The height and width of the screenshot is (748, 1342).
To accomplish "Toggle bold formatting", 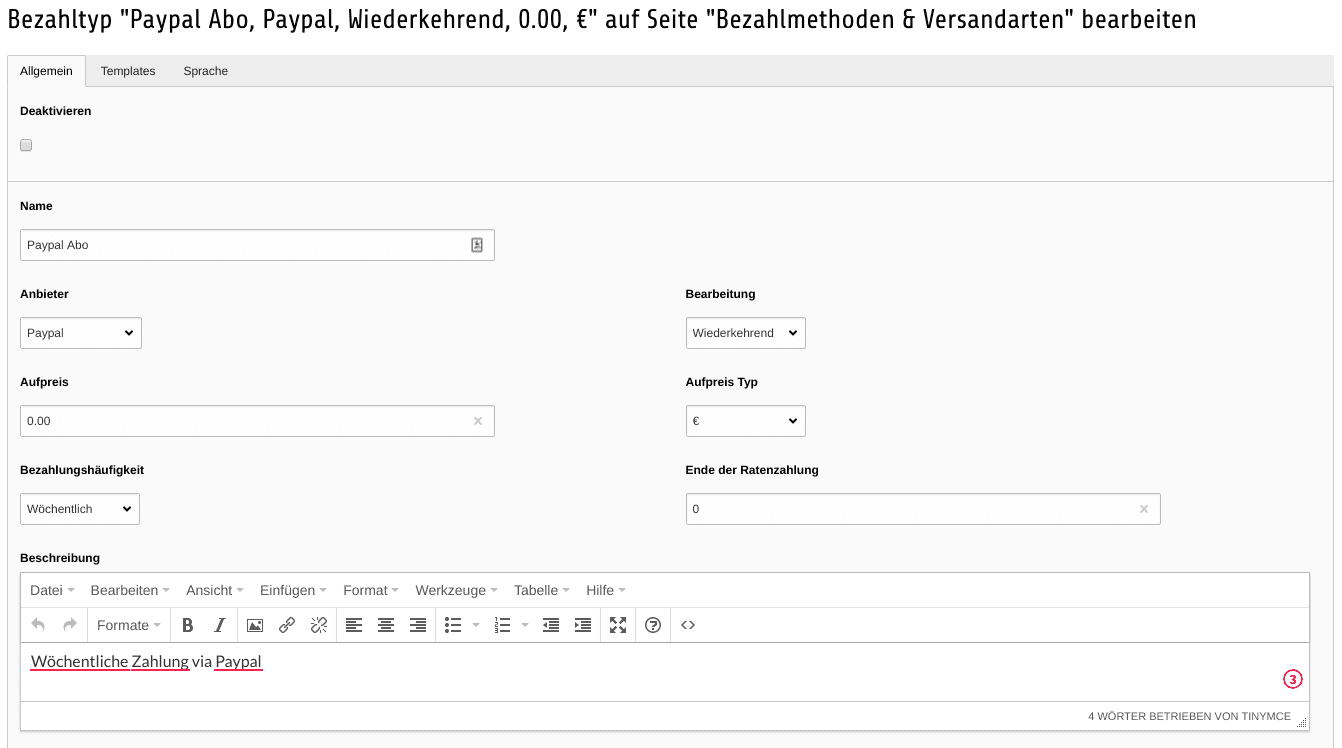I will (x=188, y=625).
